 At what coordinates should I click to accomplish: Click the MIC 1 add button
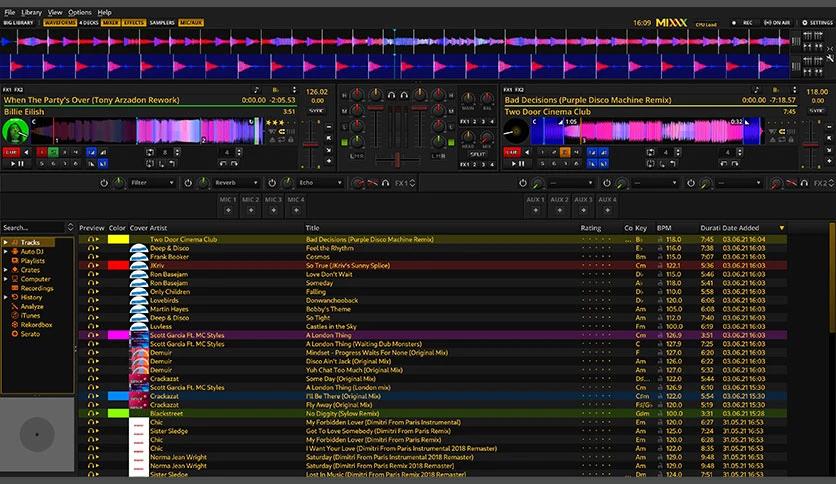coord(228,211)
